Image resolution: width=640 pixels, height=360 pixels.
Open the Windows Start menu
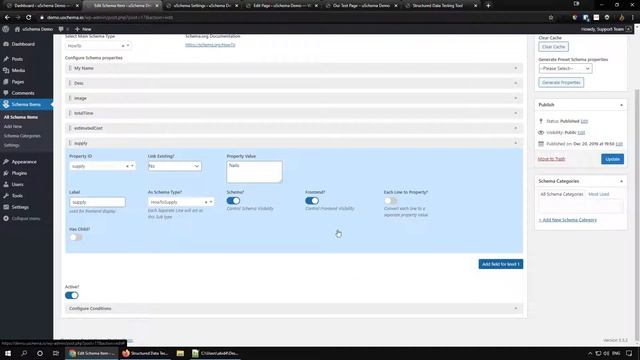[8, 353]
